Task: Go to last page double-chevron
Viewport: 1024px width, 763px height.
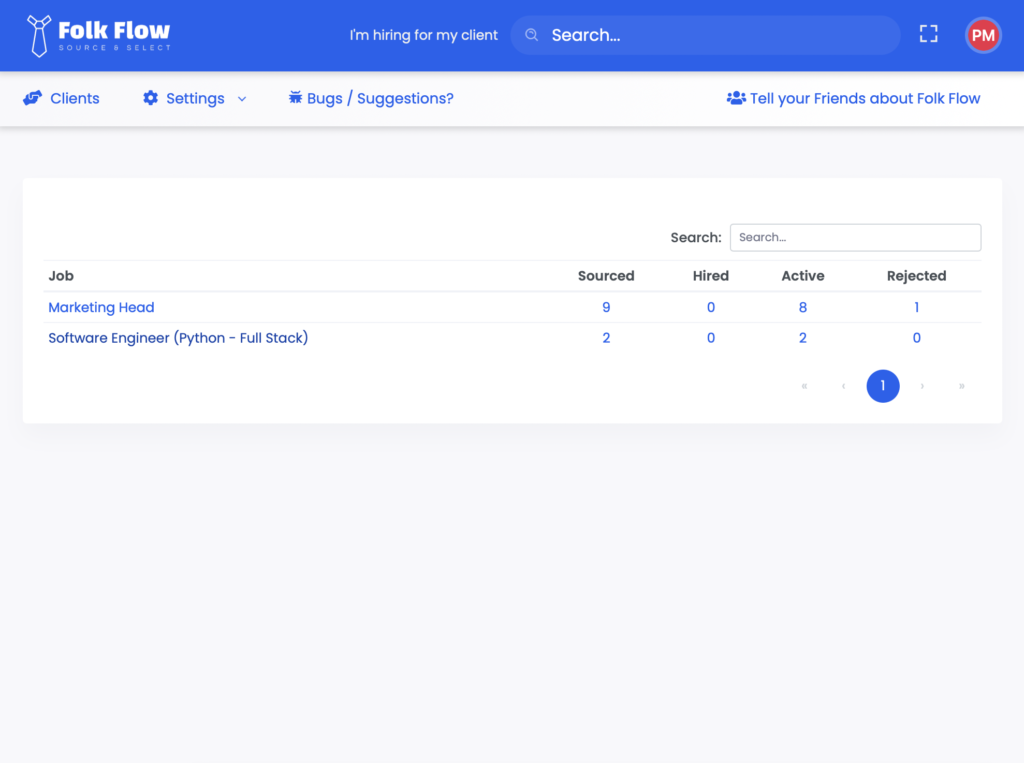Action: [961, 386]
